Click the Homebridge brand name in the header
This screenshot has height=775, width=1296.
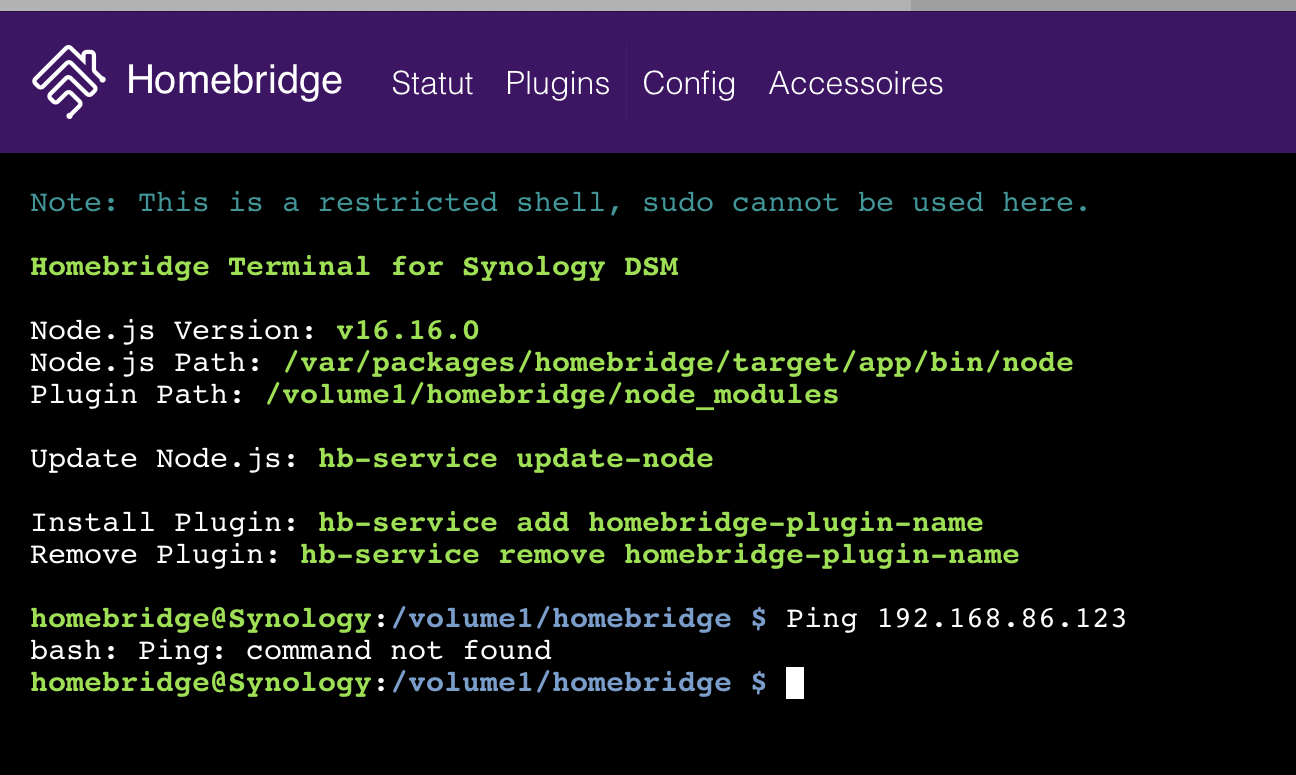tap(235, 82)
